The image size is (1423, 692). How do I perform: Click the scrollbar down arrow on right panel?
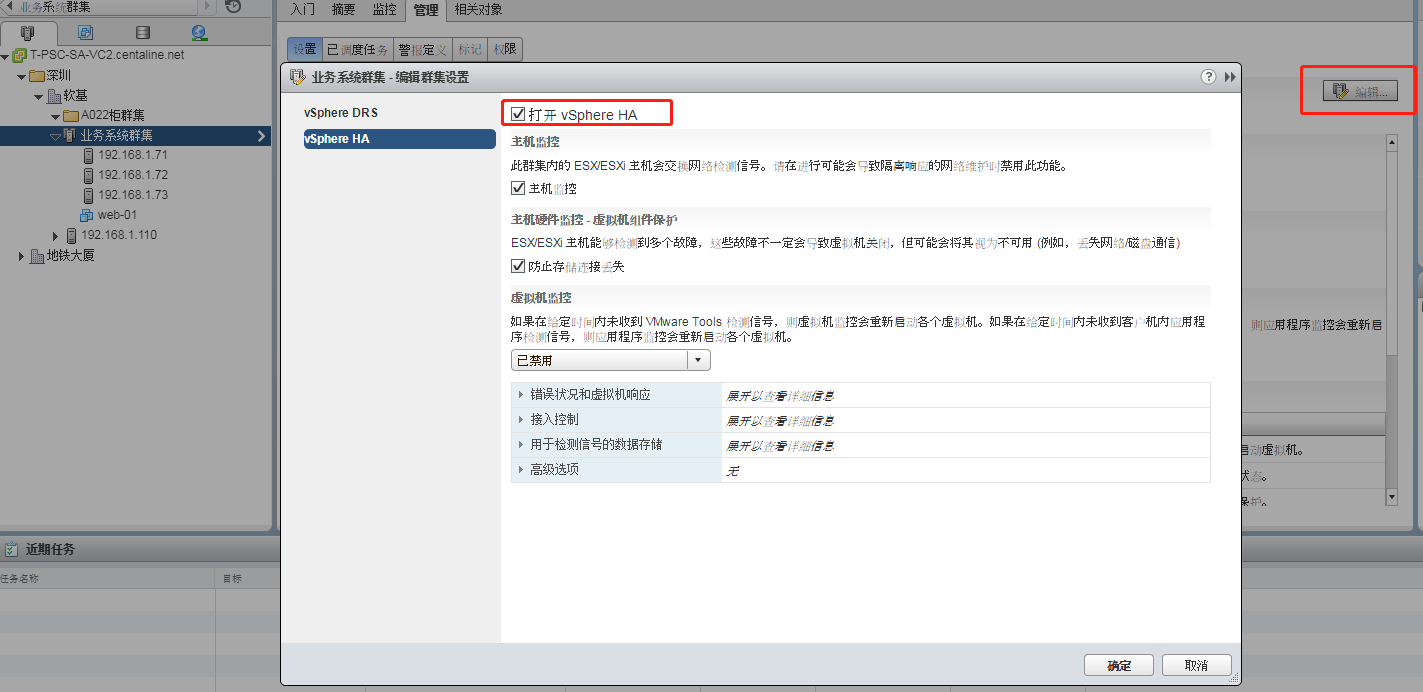pyautogui.click(x=1390, y=497)
